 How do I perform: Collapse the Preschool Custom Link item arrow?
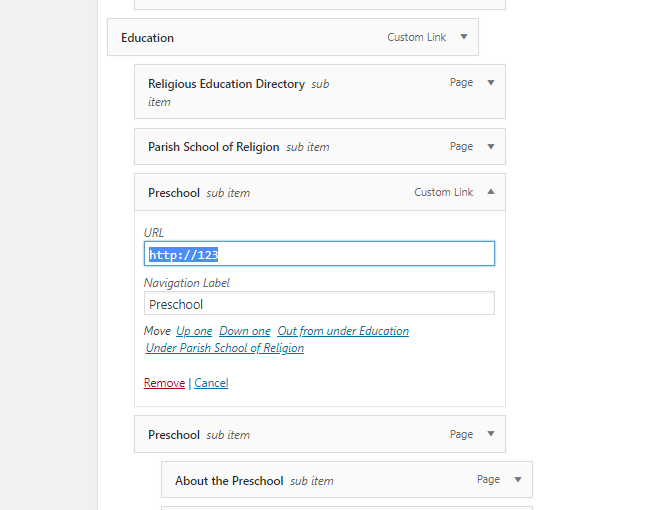pyautogui.click(x=490, y=192)
